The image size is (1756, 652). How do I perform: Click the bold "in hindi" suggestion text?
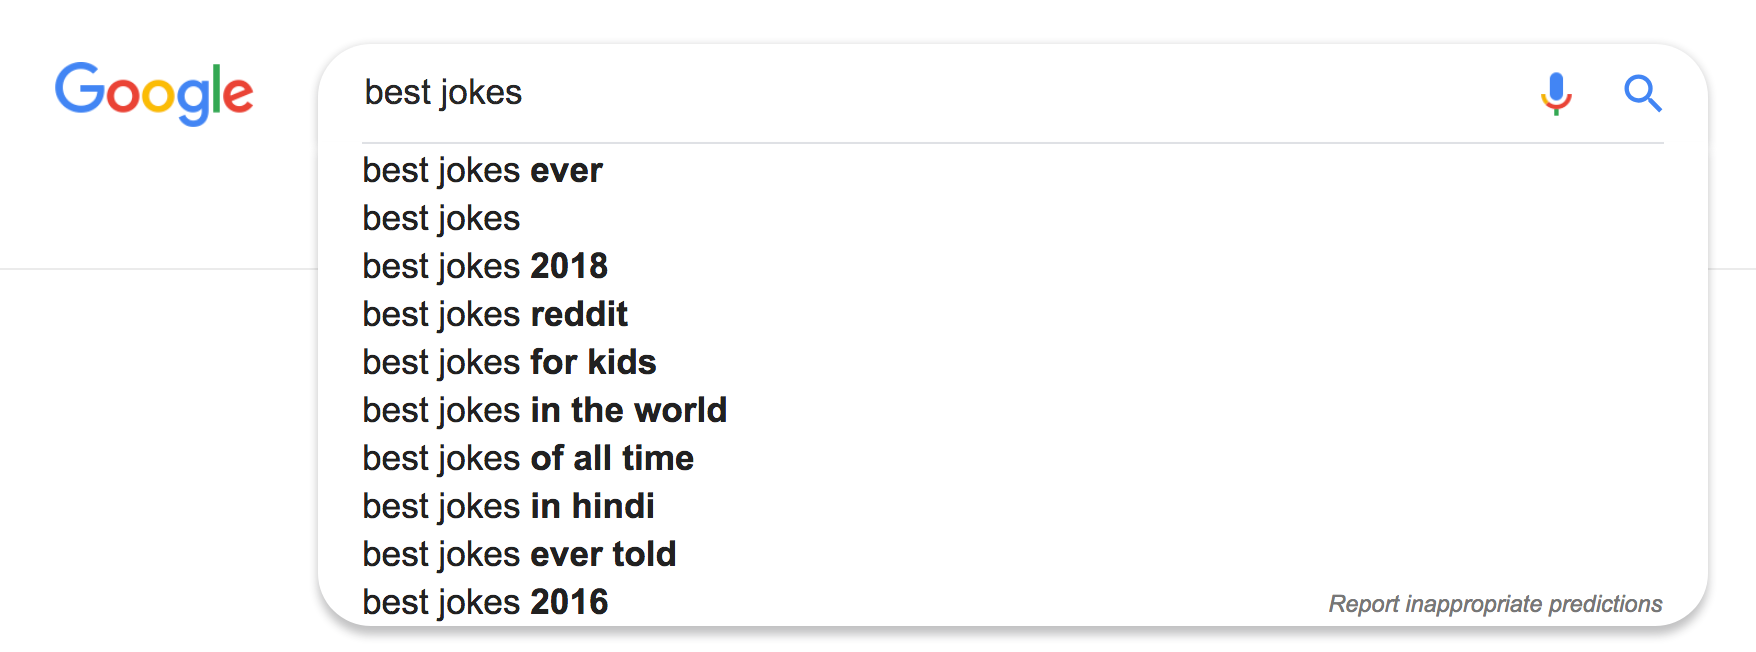pyautogui.click(x=592, y=506)
